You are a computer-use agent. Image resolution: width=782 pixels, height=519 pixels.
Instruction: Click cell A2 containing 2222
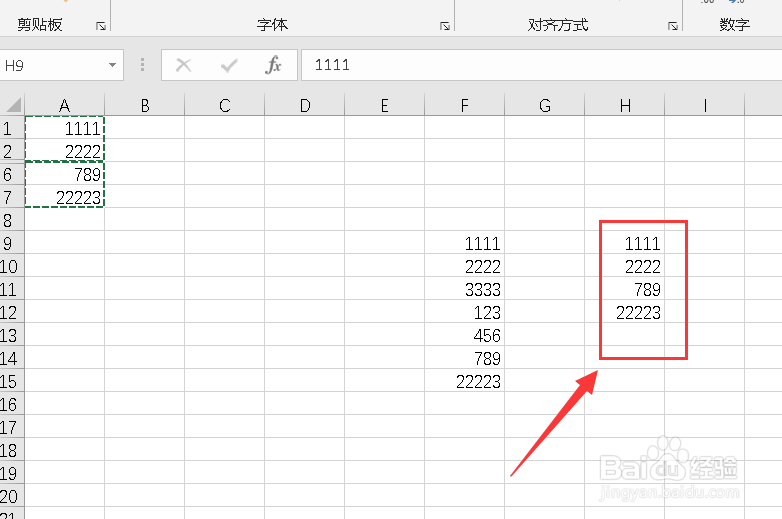tap(64, 151)
